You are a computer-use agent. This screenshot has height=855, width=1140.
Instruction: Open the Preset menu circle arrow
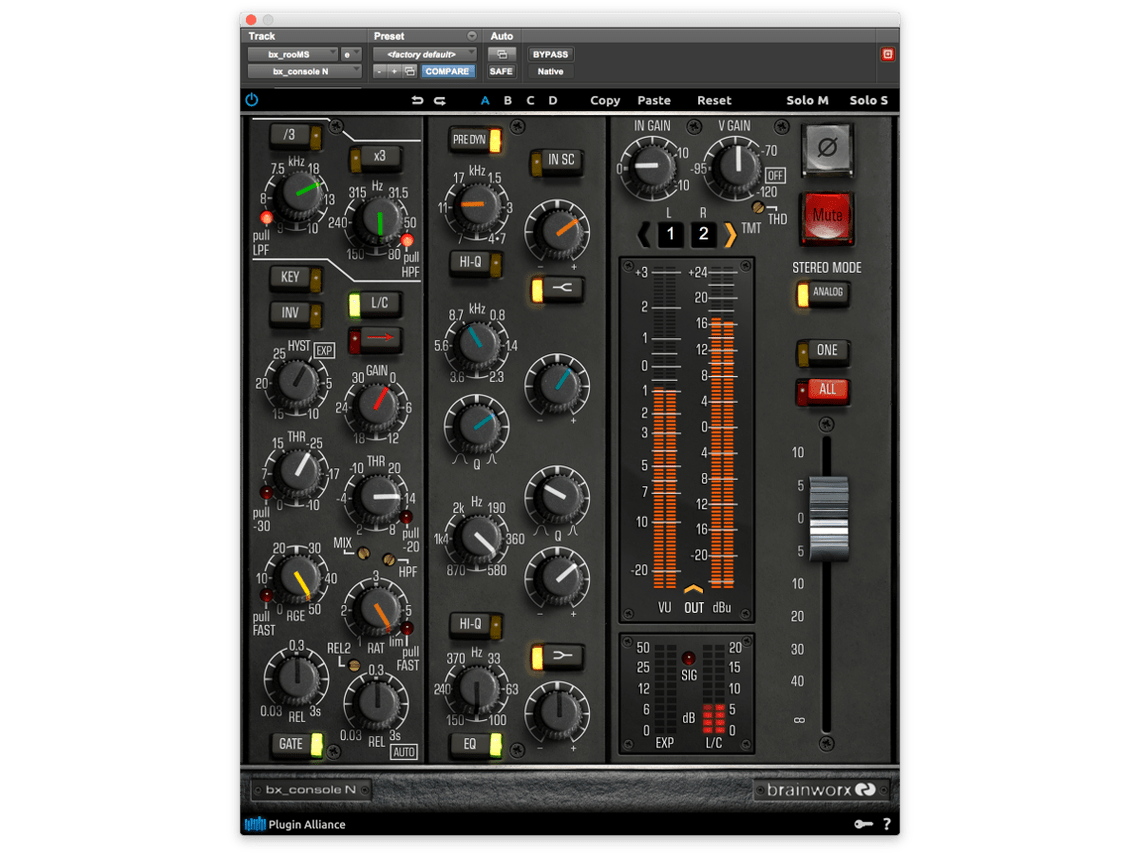point(472,36)
